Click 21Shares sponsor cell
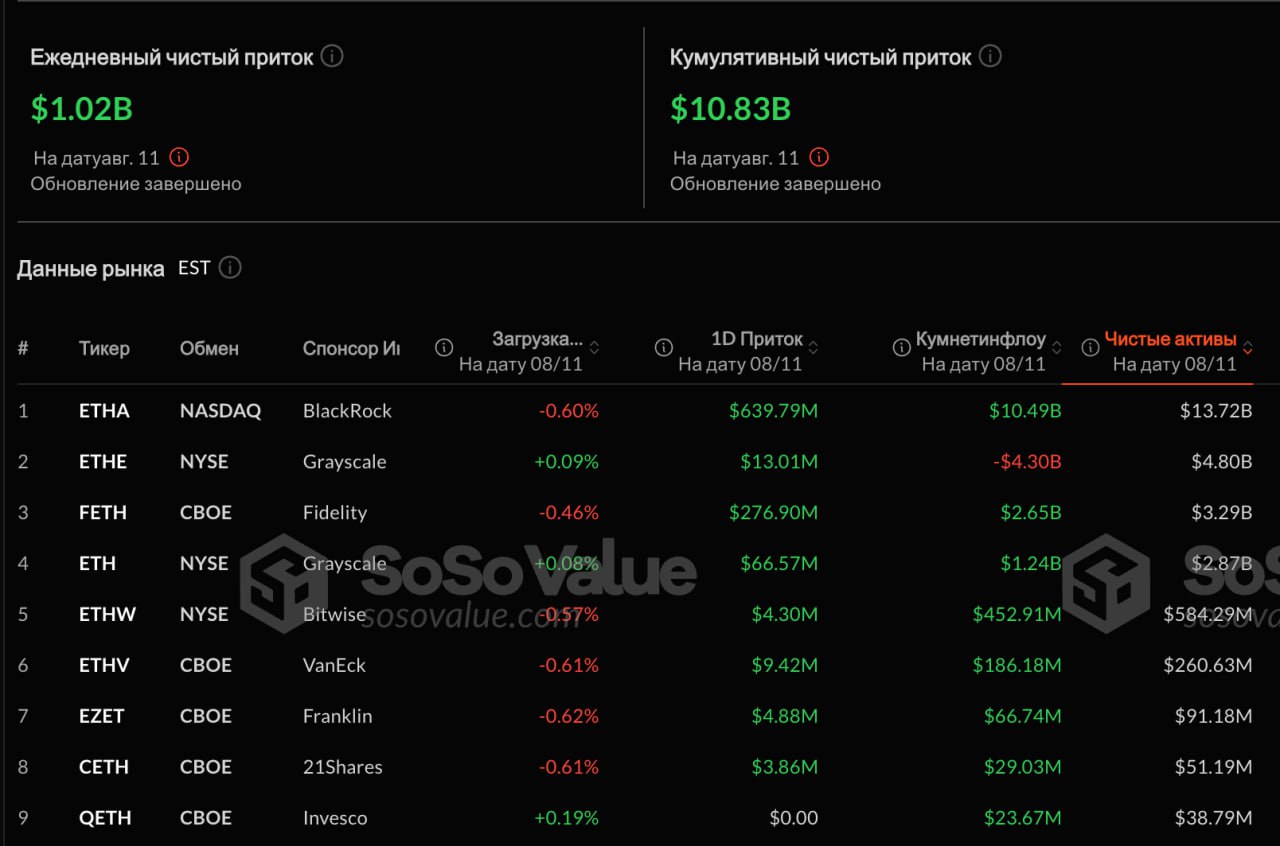This screenshot has width=1280, height=846. [343, 767]
